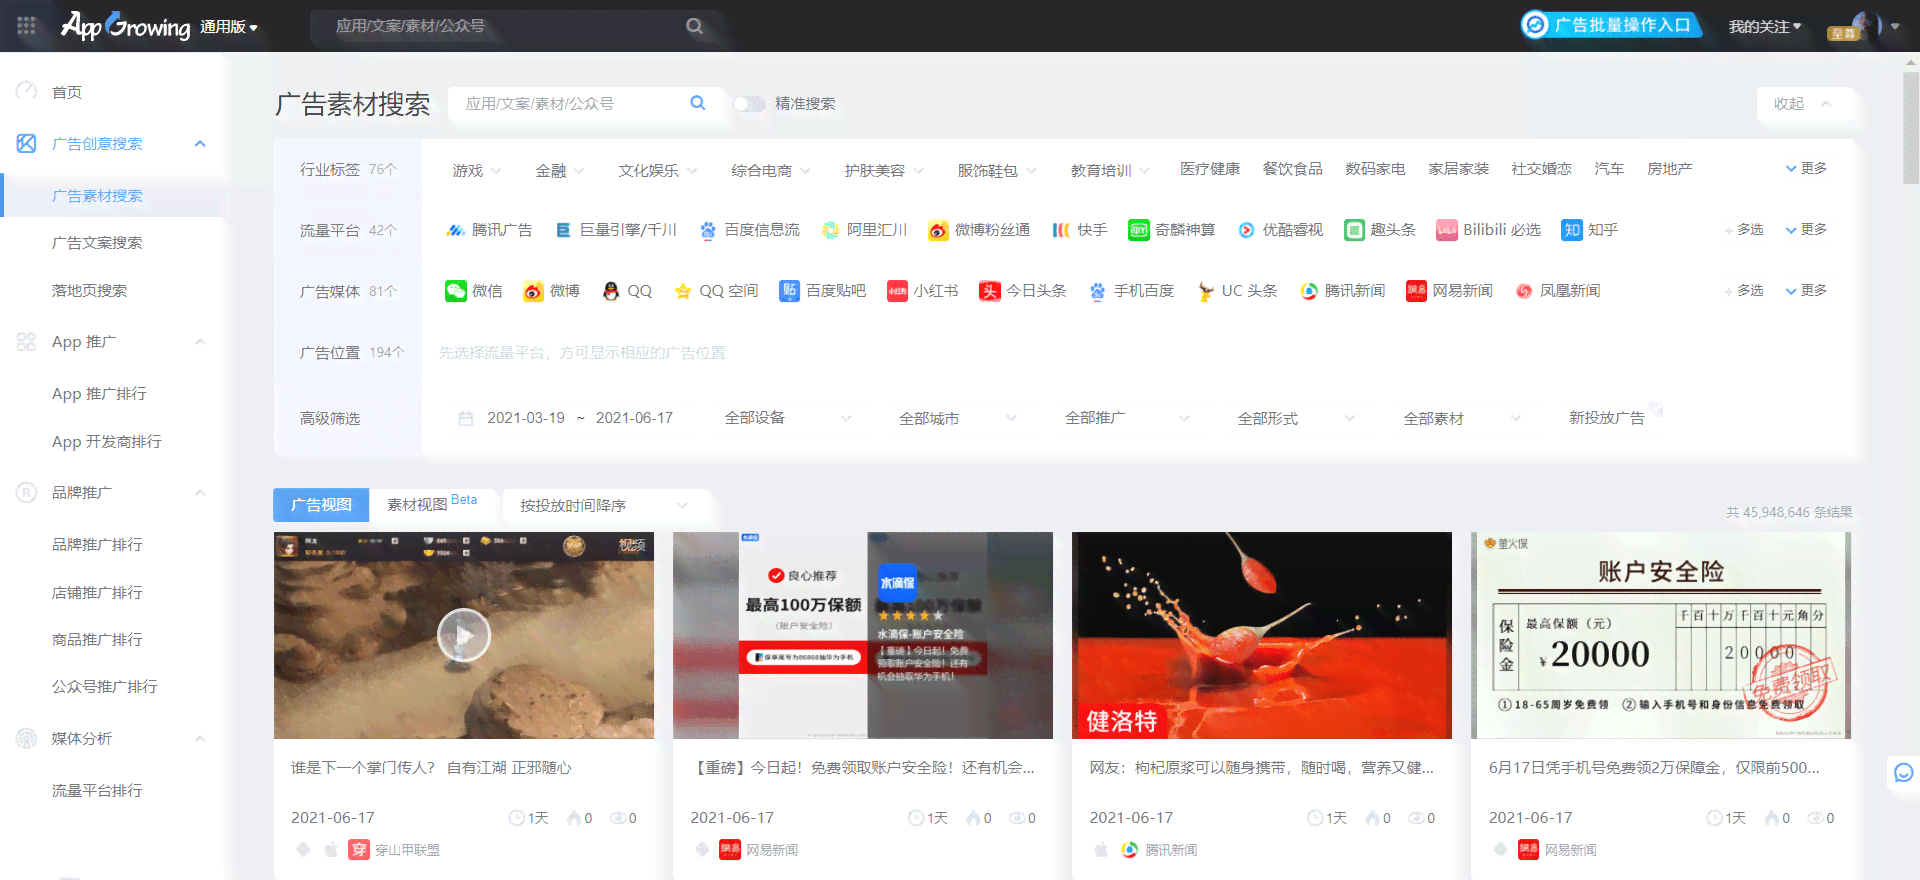
Task: Collapse the 广告创意搜索 sidebar section
Action: [200, 144]
